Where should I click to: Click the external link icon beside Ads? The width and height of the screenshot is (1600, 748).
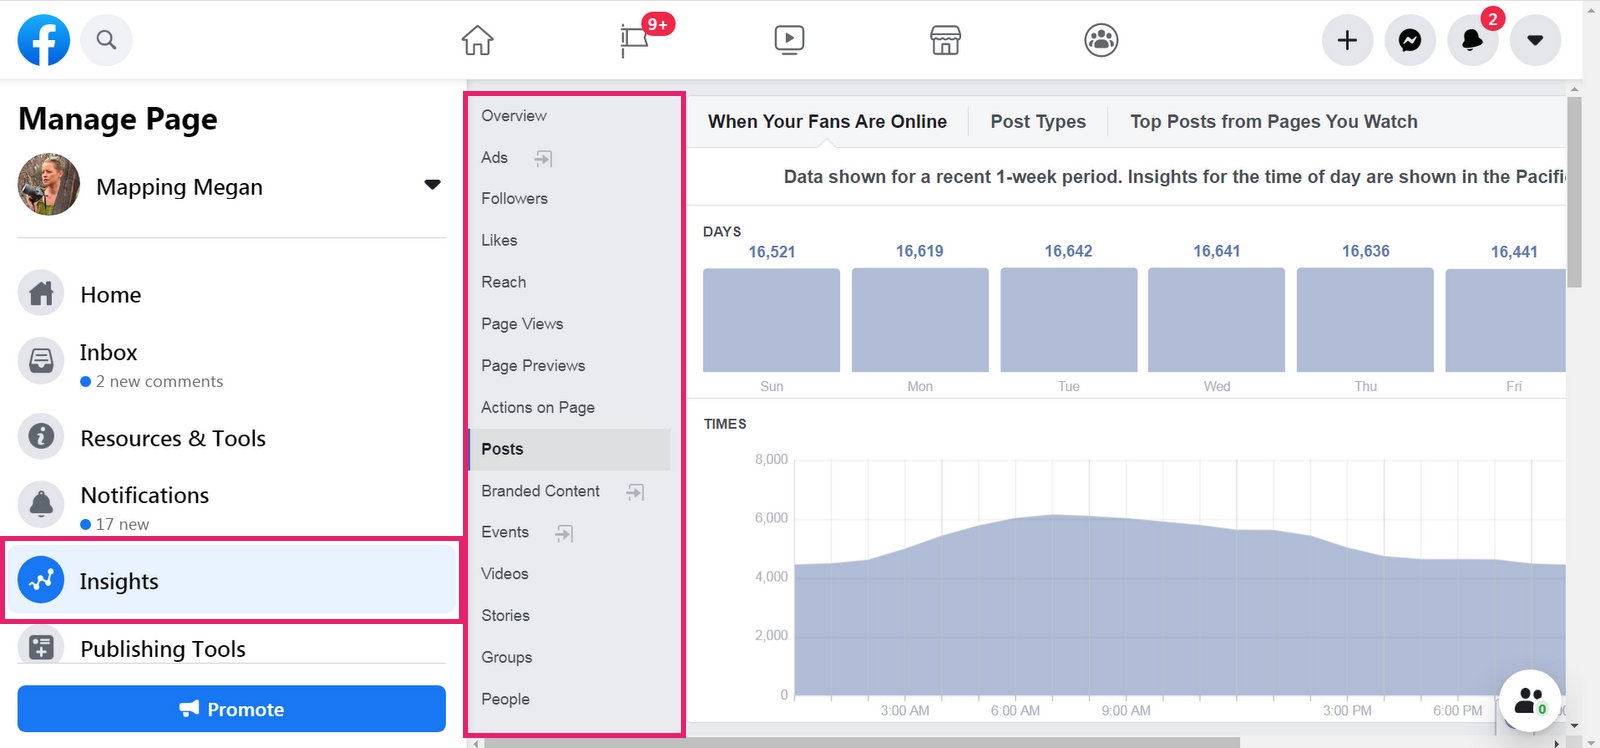[x=543, y=158]
